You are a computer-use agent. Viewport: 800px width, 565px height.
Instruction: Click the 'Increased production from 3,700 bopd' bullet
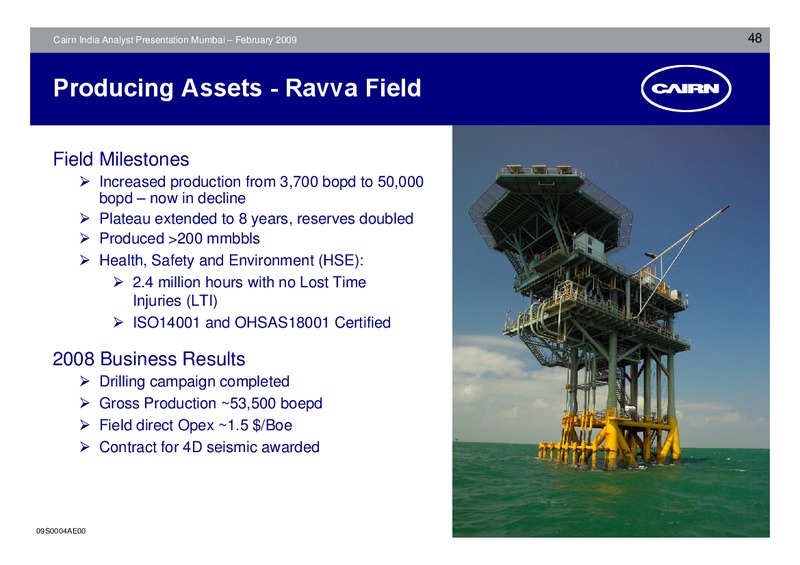pos(261,190)
